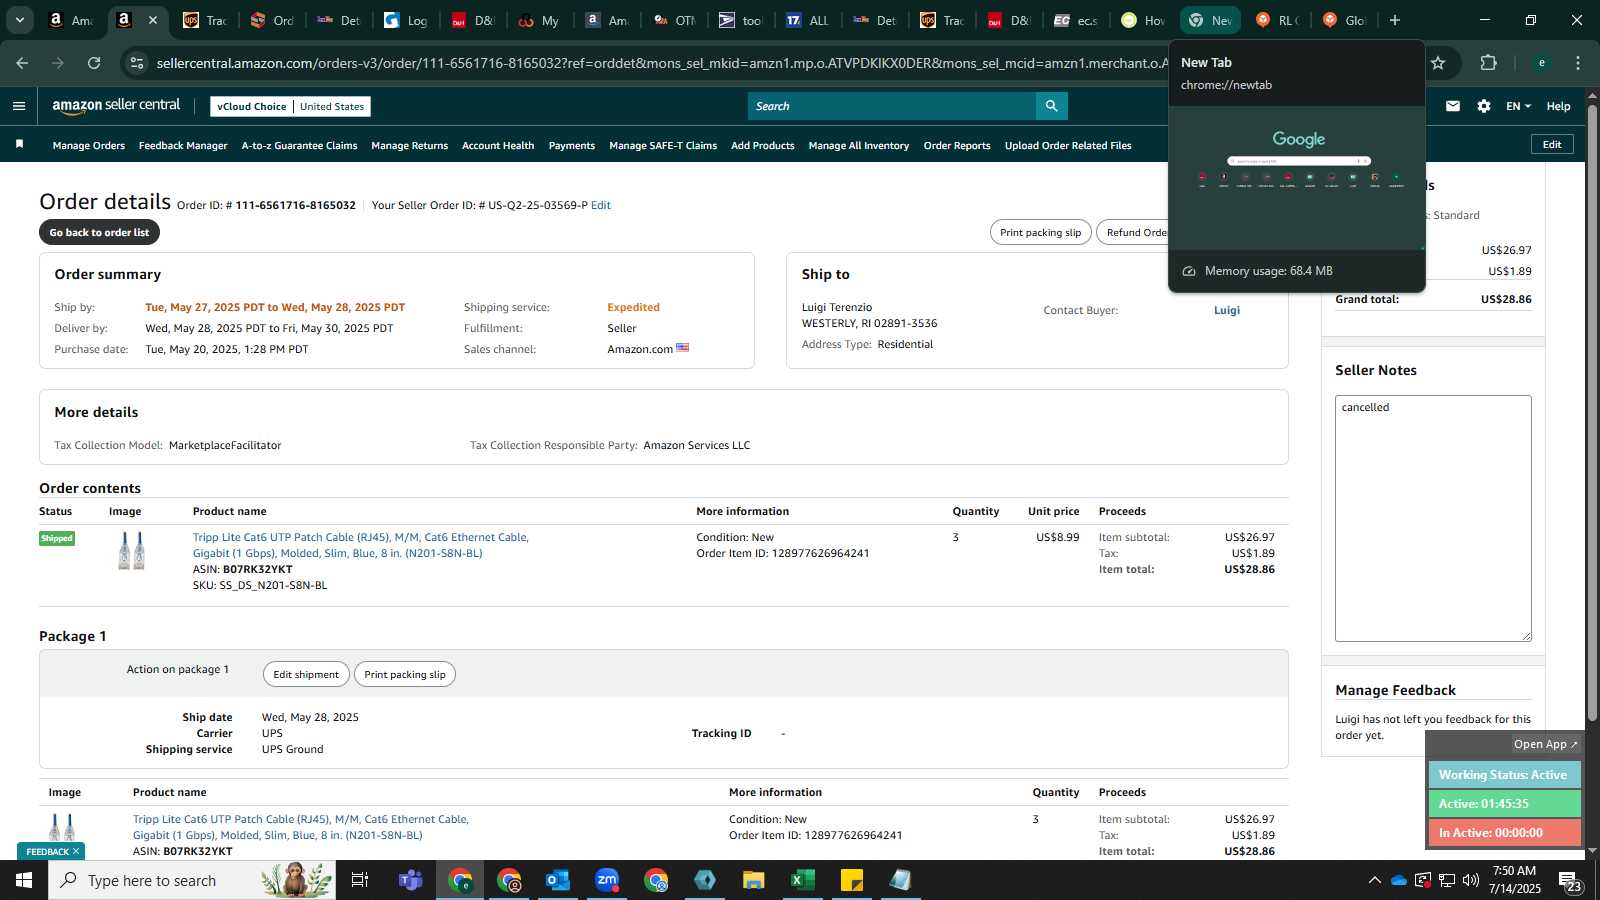Viewport: 1600px width, 900px height.
Task: Open the mail messages icon
Action: (x=1453, y=106)
